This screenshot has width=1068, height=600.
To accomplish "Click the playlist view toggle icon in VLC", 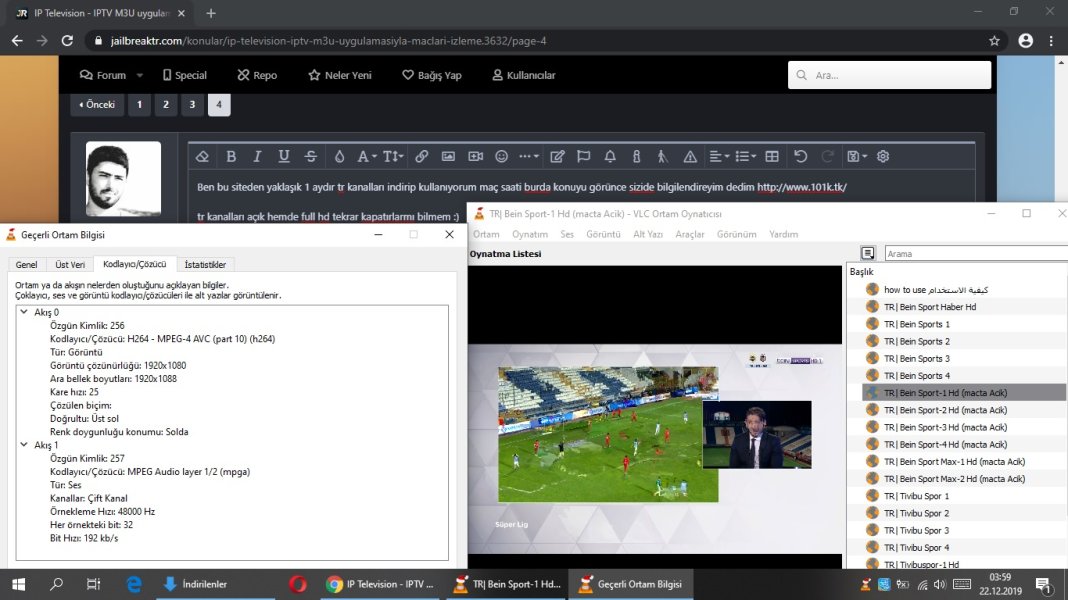I will pos(868,254).
